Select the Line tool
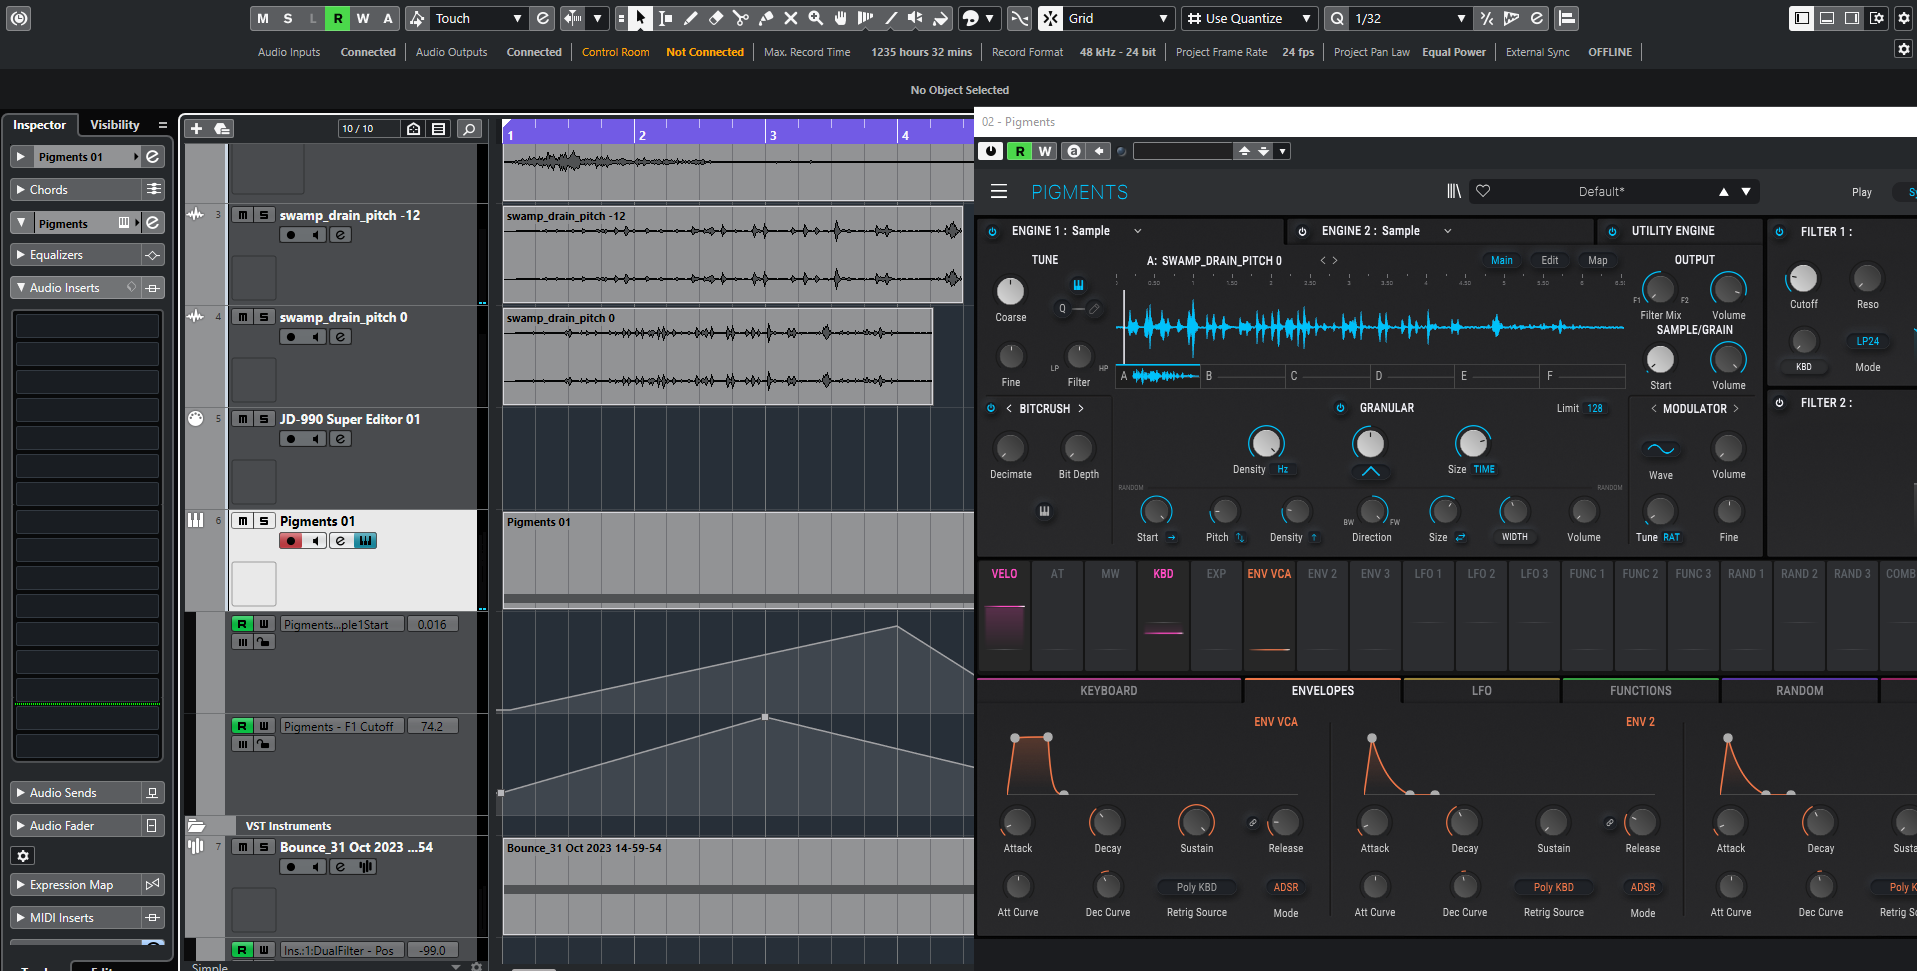 click(x=891, y=18)
